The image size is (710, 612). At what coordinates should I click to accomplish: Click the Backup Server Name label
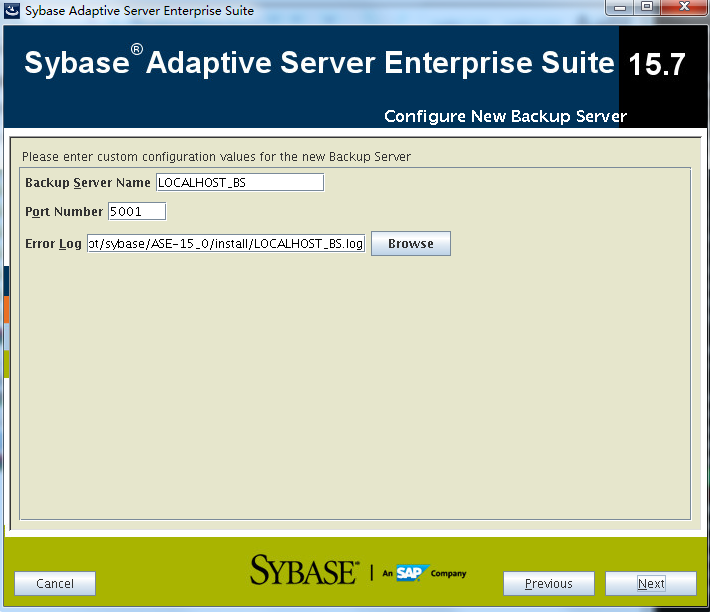(x=87, y=183)
